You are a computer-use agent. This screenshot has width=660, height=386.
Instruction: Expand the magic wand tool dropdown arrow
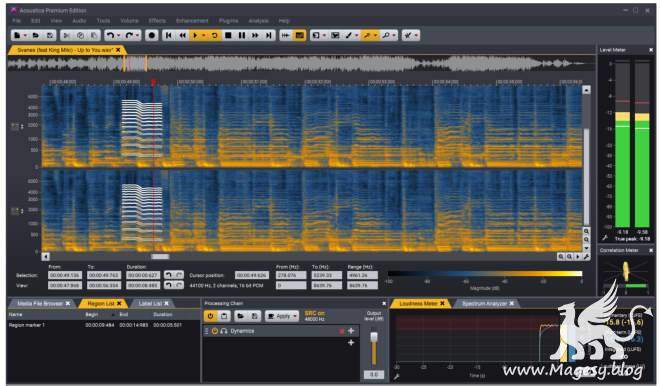tap(375, 36)
